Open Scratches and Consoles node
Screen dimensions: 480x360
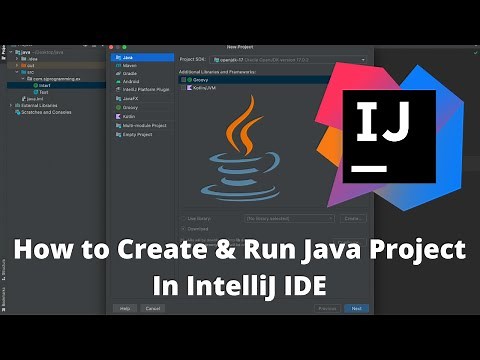[x=46, y=112]
